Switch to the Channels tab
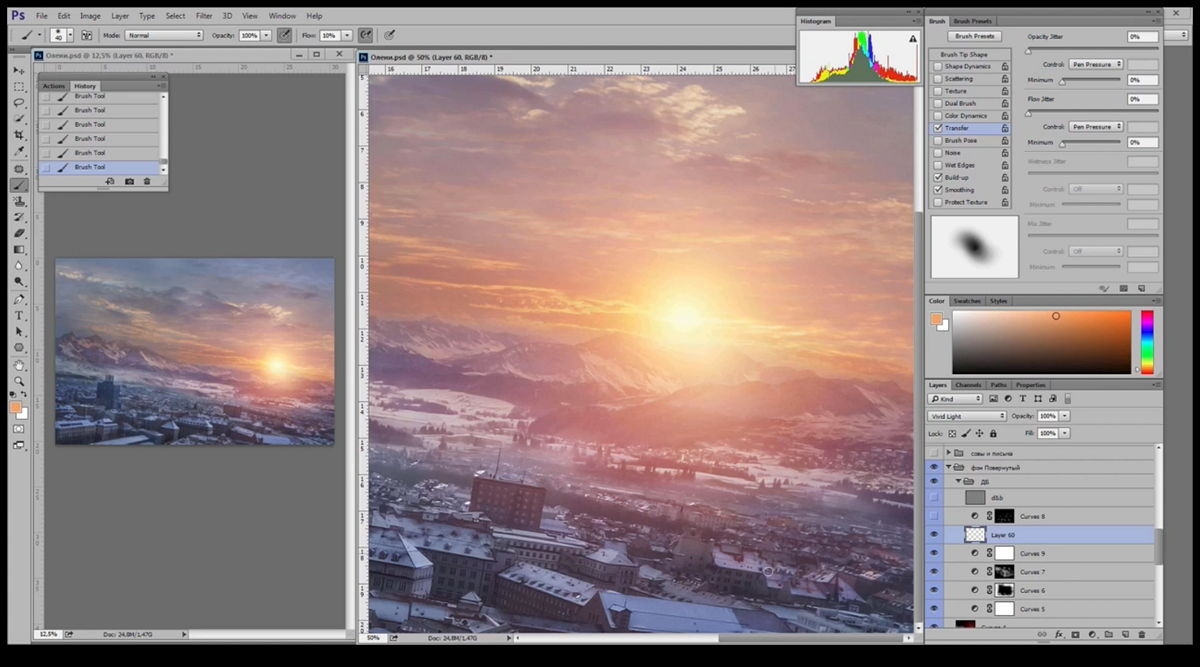 coord(968,385)
